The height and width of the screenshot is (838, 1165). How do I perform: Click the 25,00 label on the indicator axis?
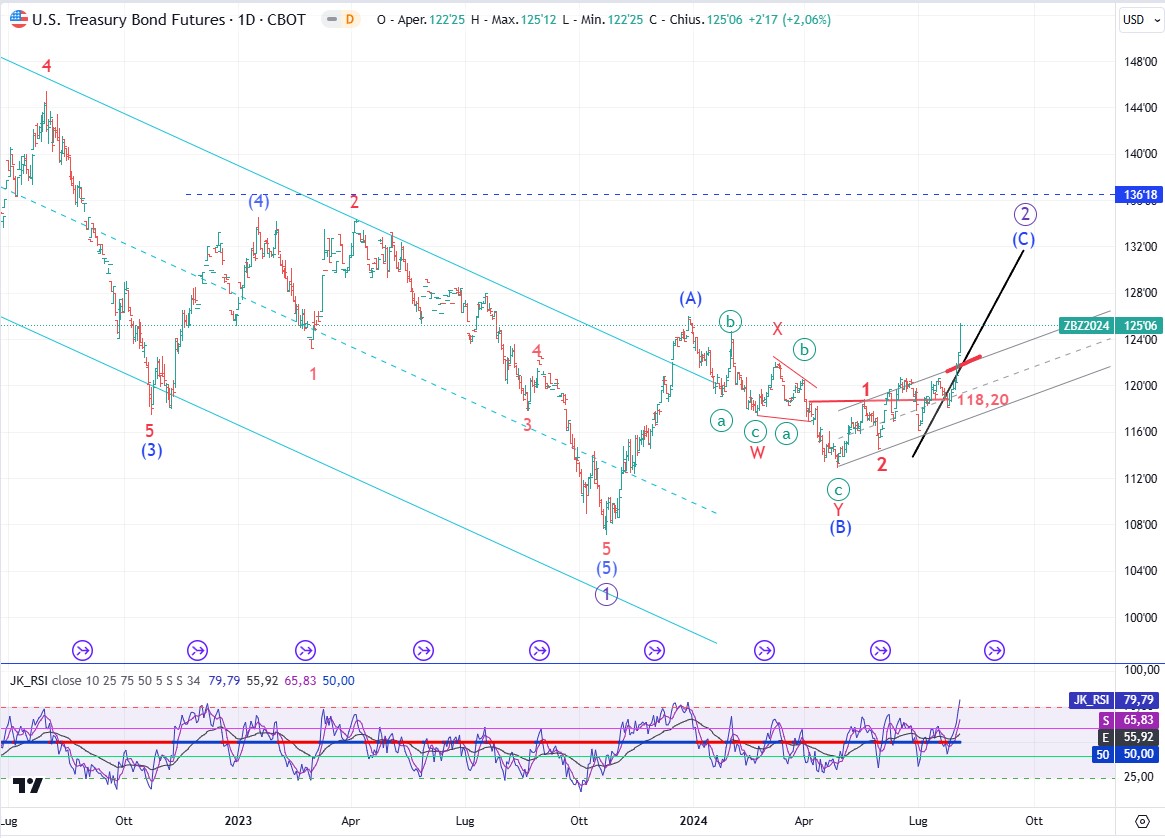(1139, 777)
